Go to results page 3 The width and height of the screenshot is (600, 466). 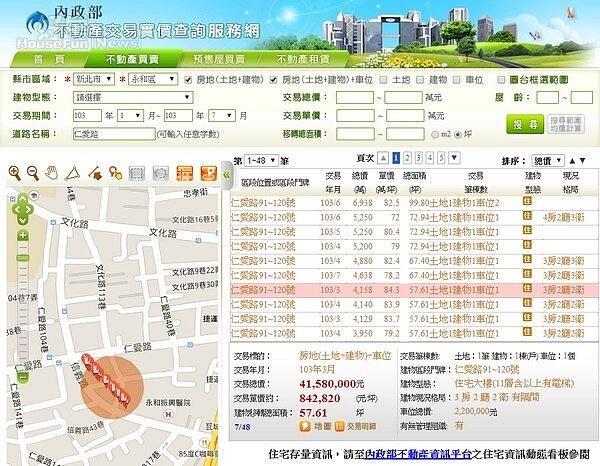point(419,158)
